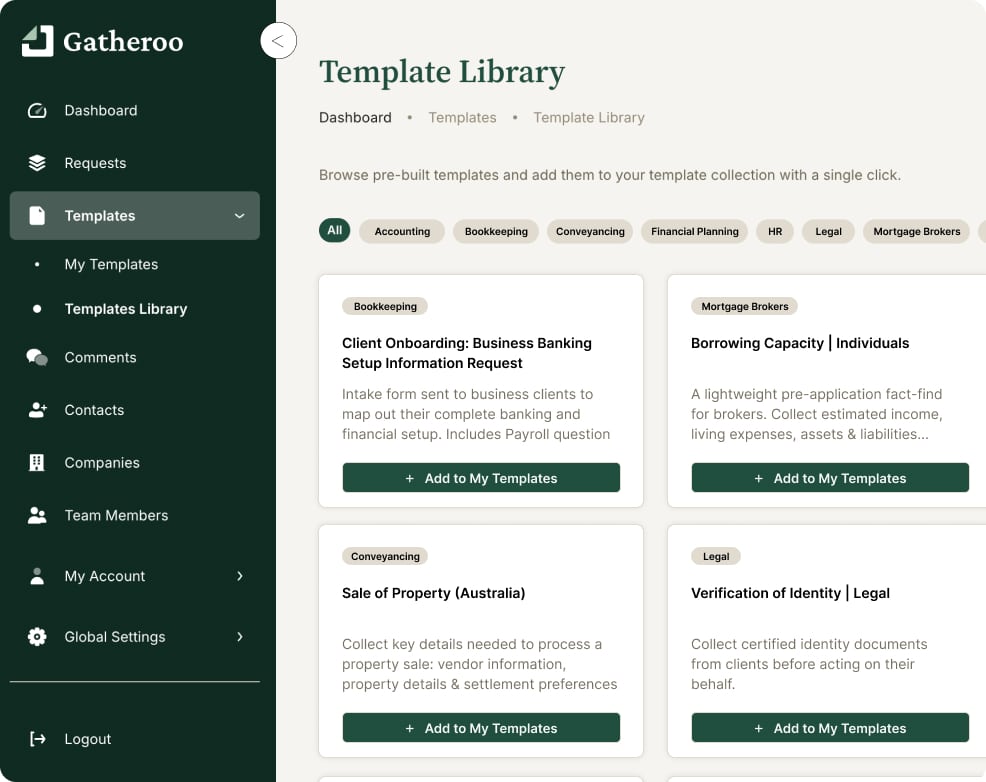Click the Template Library page heading
This screenshot has width=986, height=782.
coord(441,72)
